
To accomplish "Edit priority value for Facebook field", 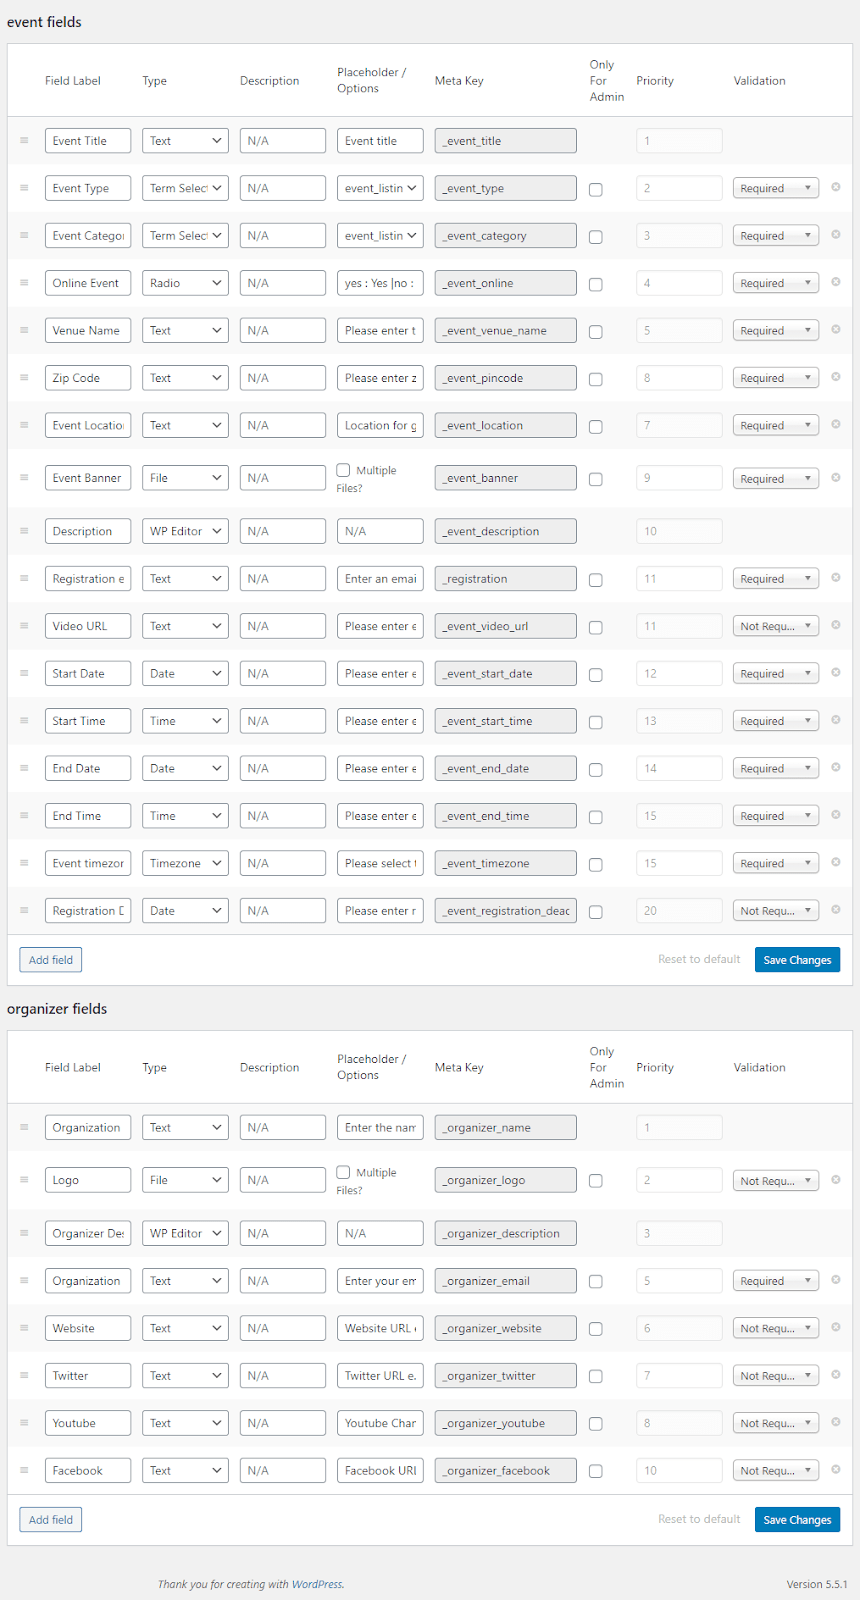I will click(679, 1470).
